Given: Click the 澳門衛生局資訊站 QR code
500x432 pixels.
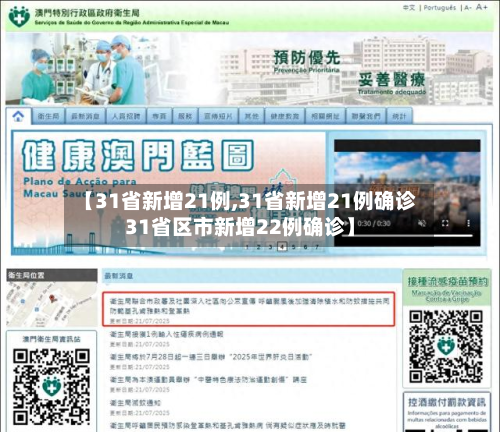Looking at the screenshot, I should point(51,387).
